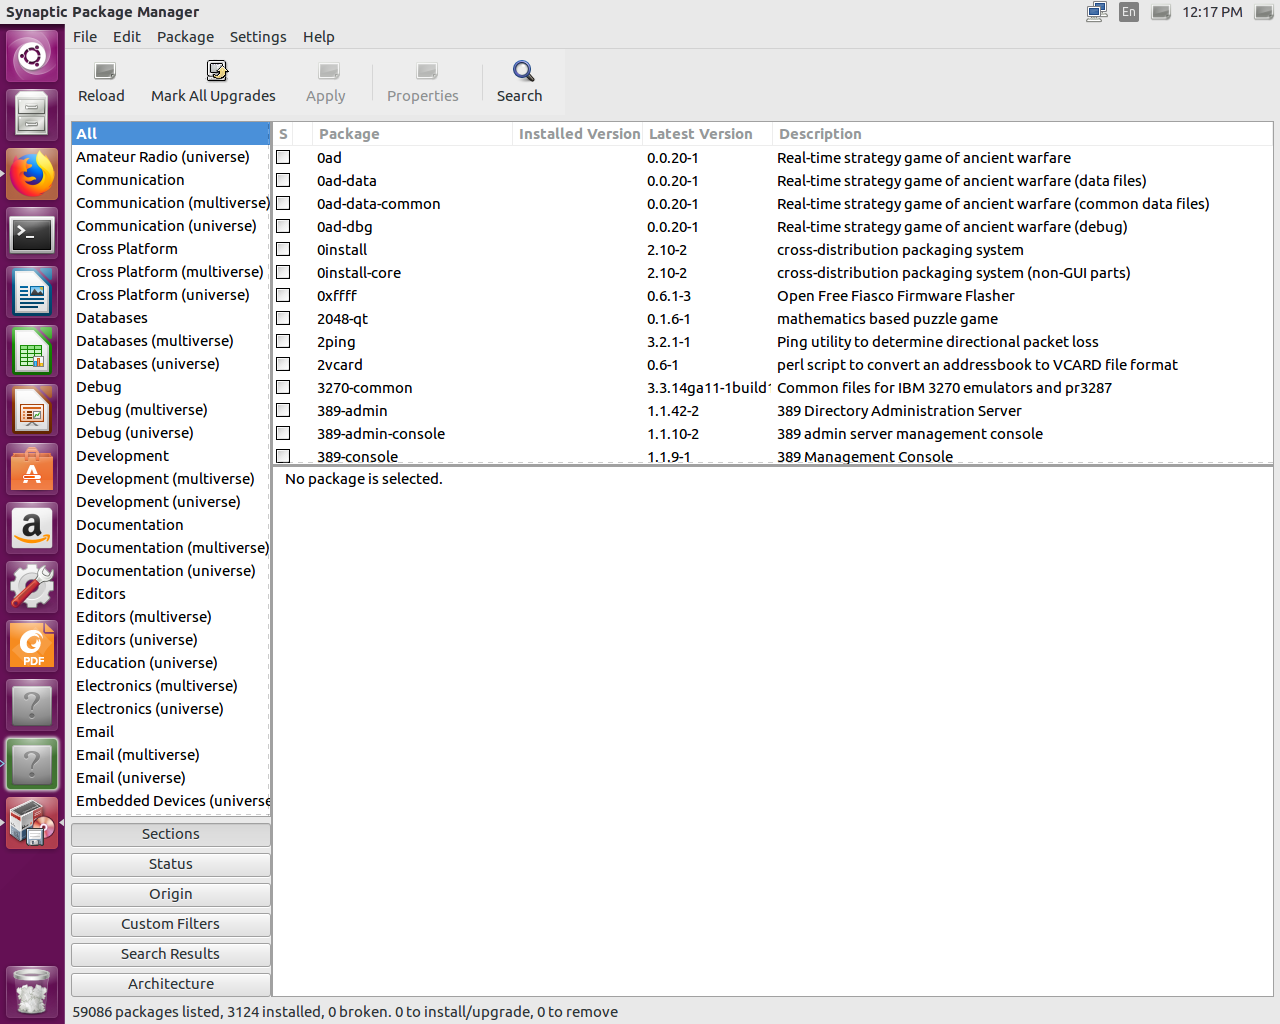Viewport: 1280px width, 1024px height.
Task: Open LibreOffice Impress from dock
Action: 32,411
